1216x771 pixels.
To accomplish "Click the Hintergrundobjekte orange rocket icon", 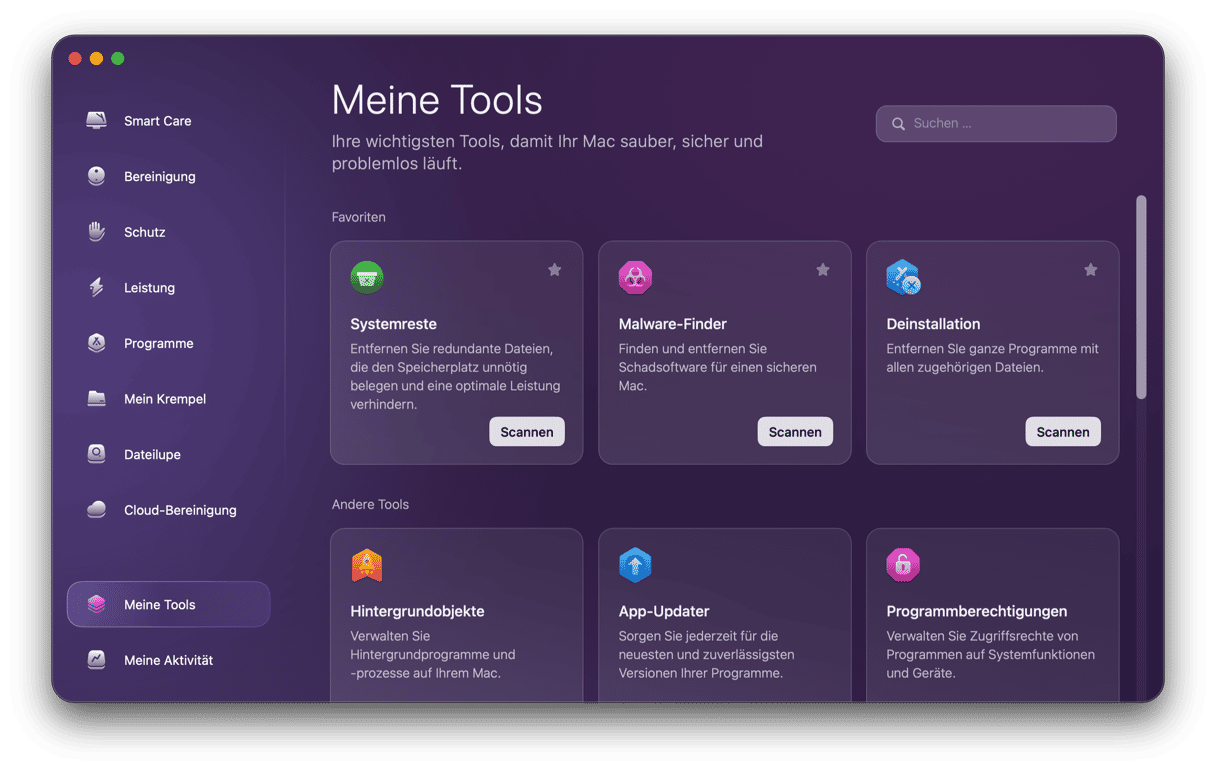I will coord(367,565).
